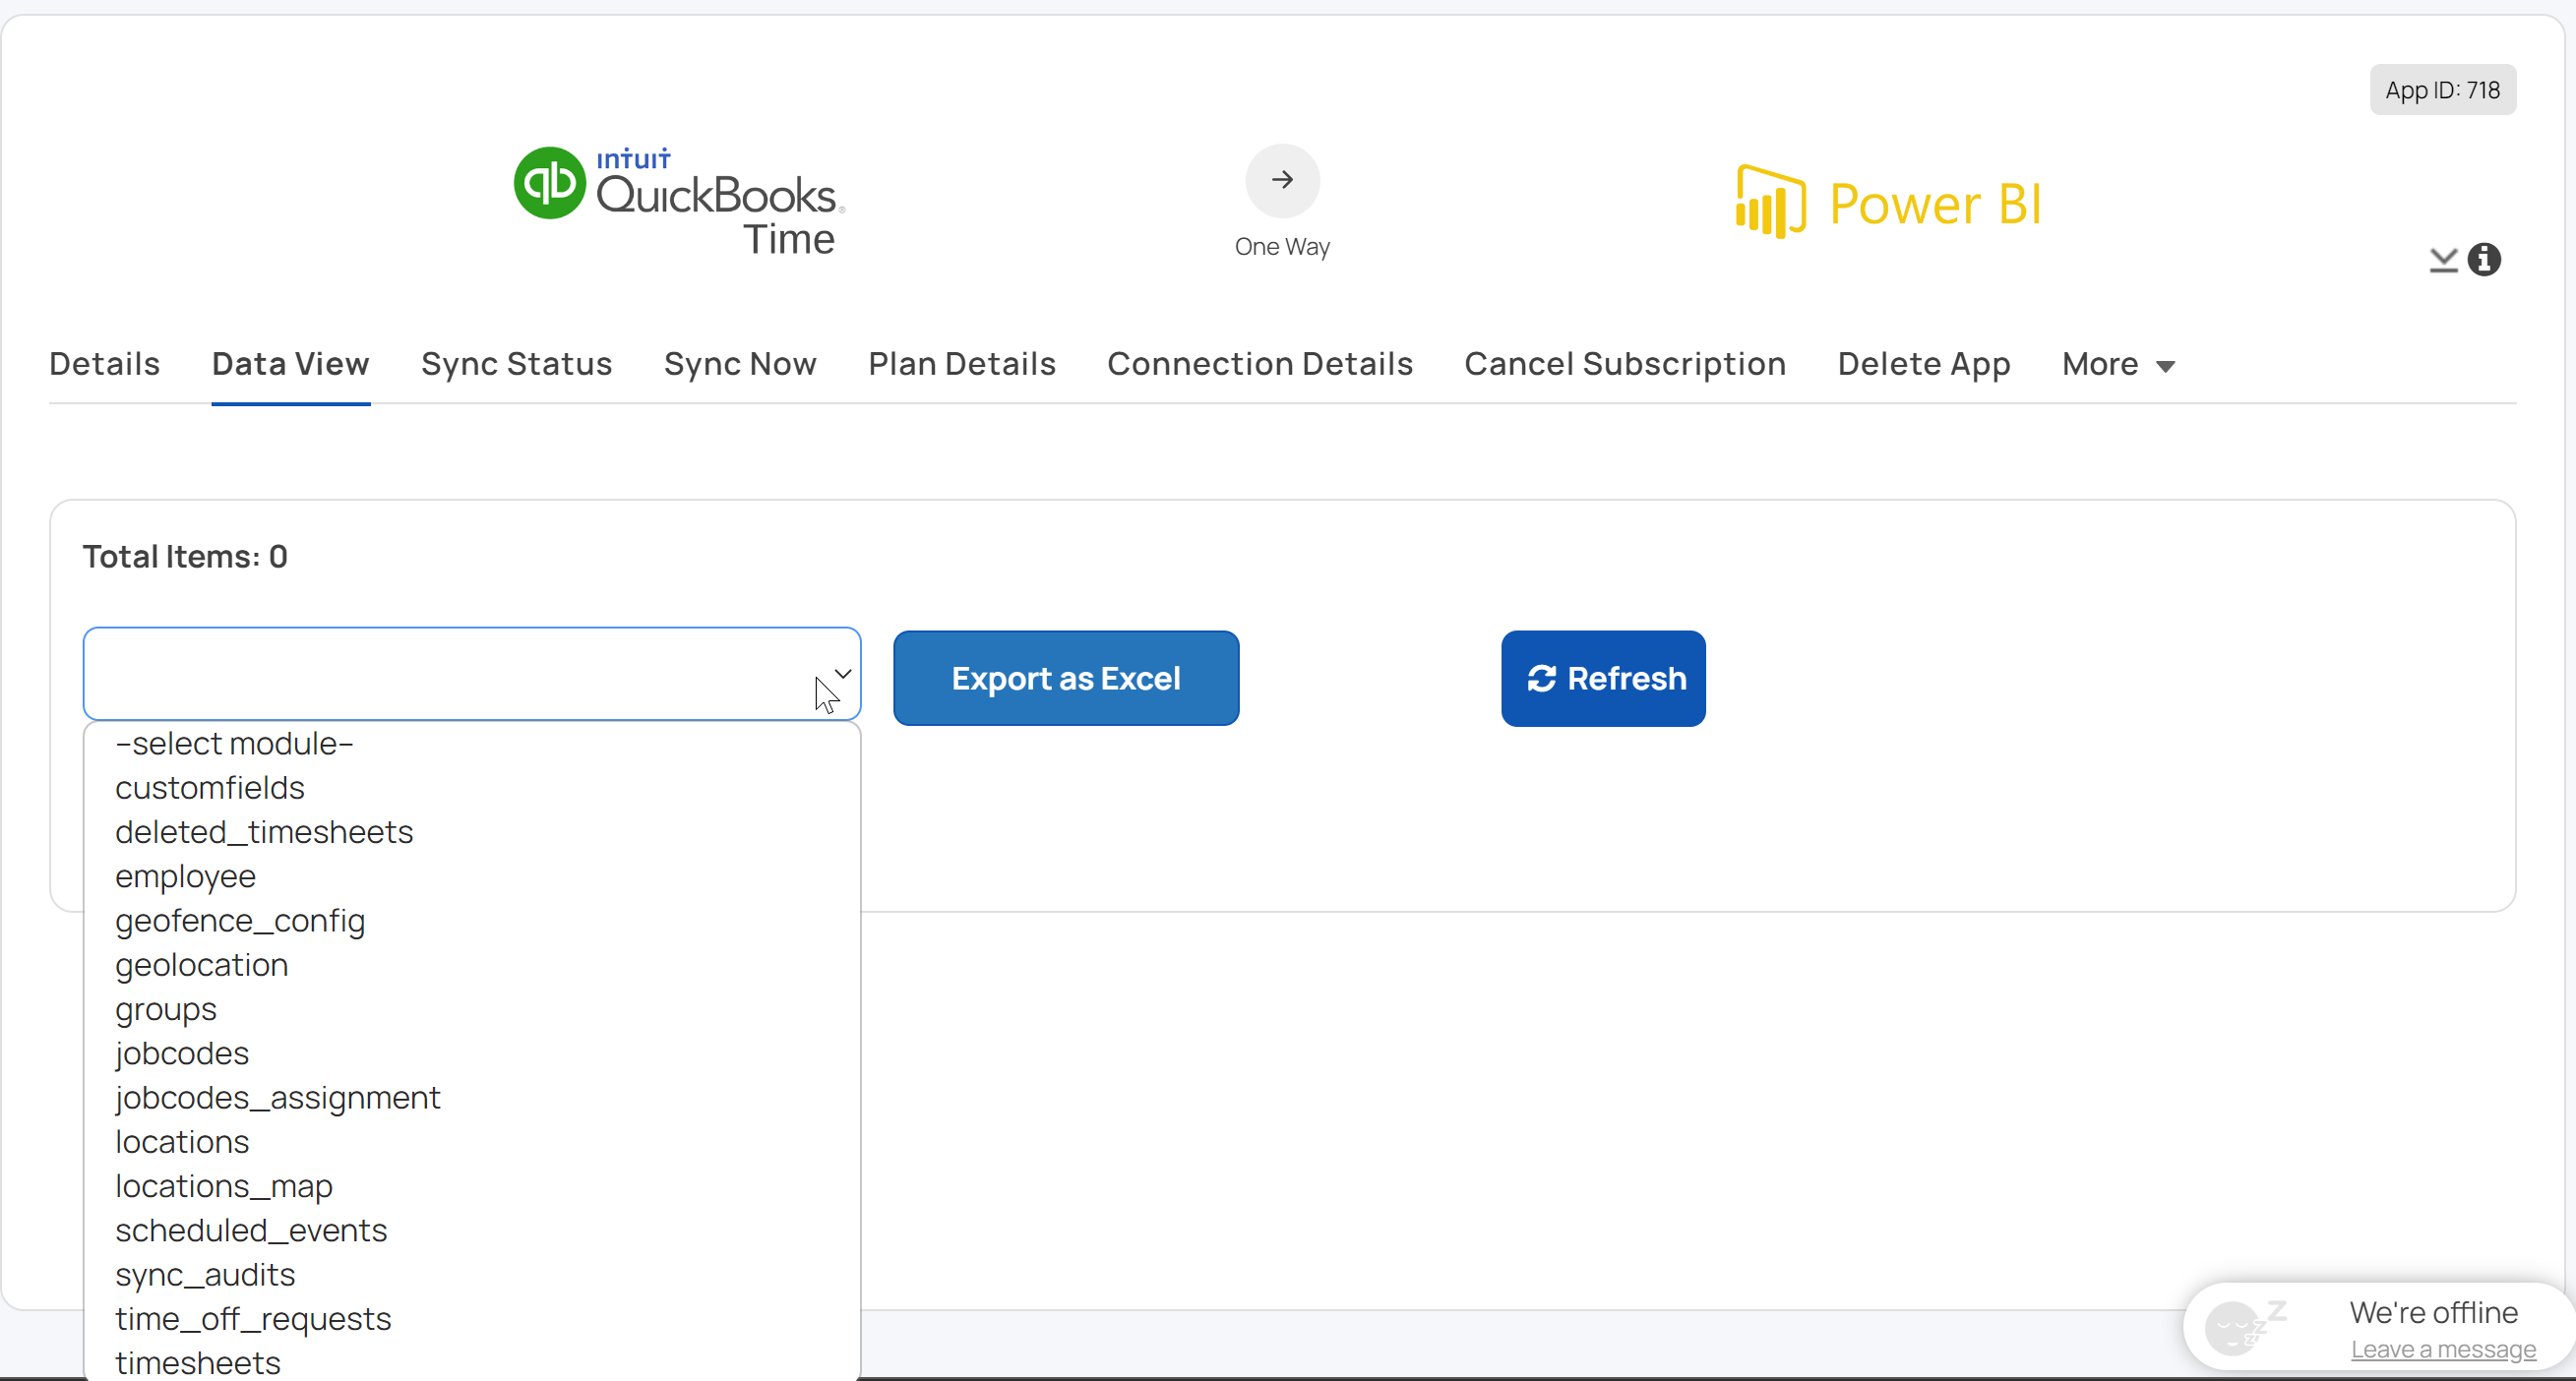
Task: Choose the -select module- option
Action: (x=472, y=743)
